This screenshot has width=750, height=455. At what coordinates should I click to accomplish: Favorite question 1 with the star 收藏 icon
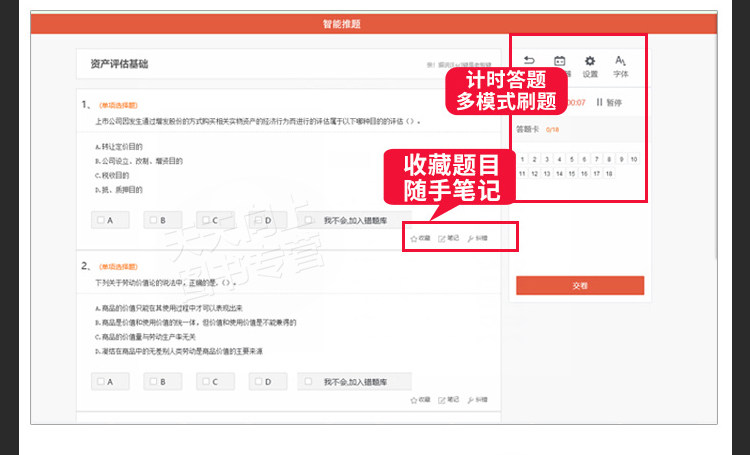[420, 238]
